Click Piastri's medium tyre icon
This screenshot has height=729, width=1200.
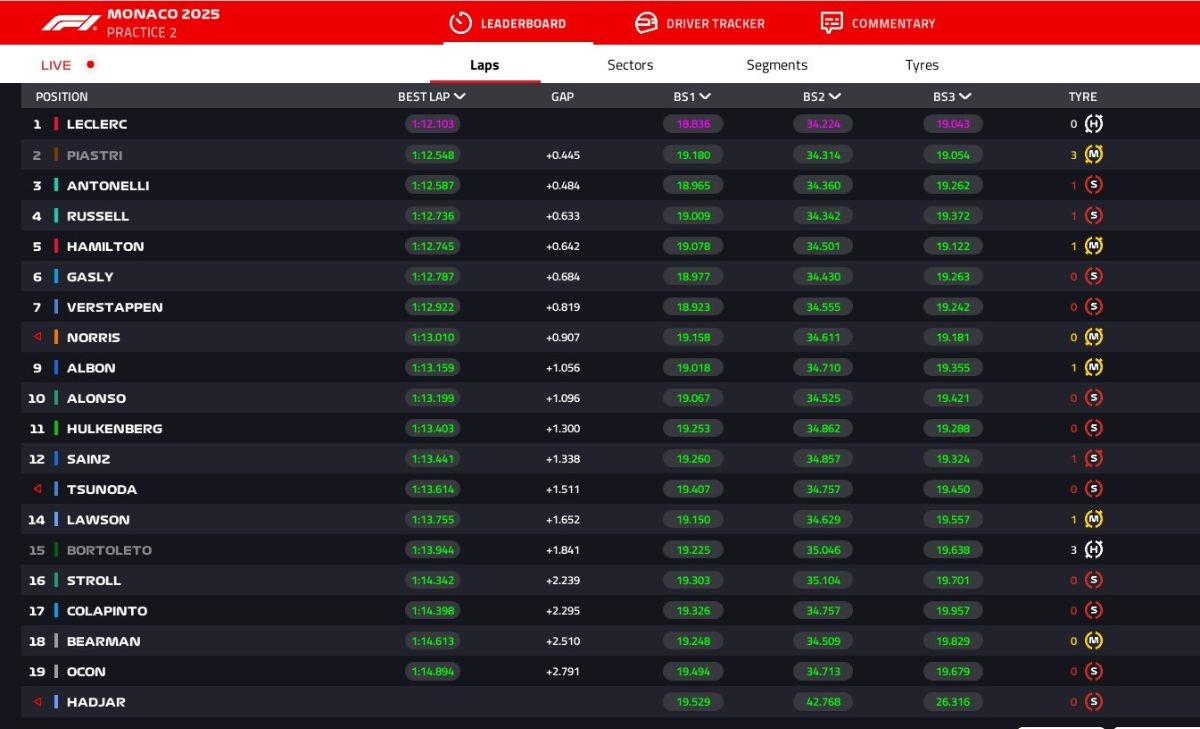coord(1094,155)
